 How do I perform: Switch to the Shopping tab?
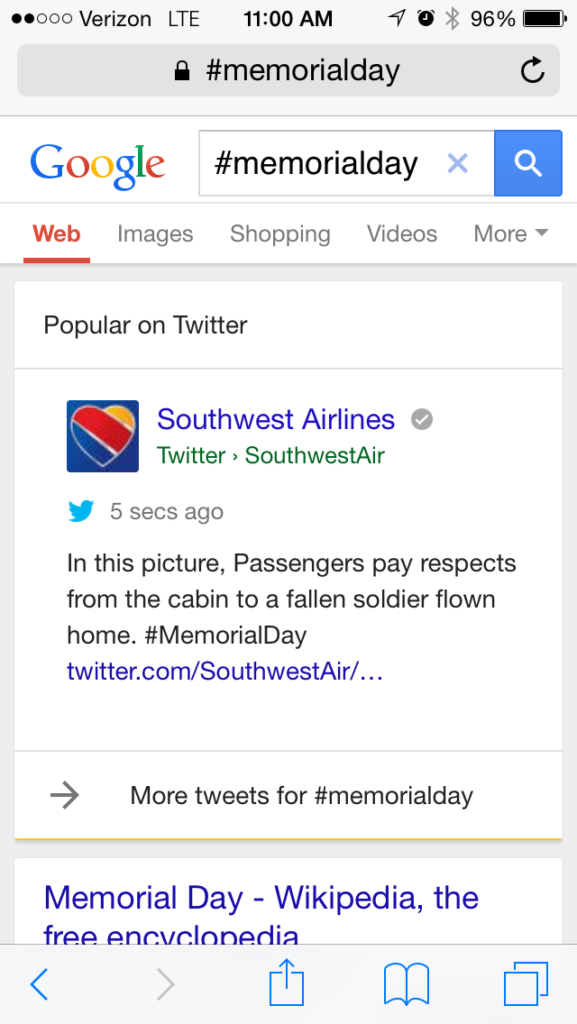point(280,234)
